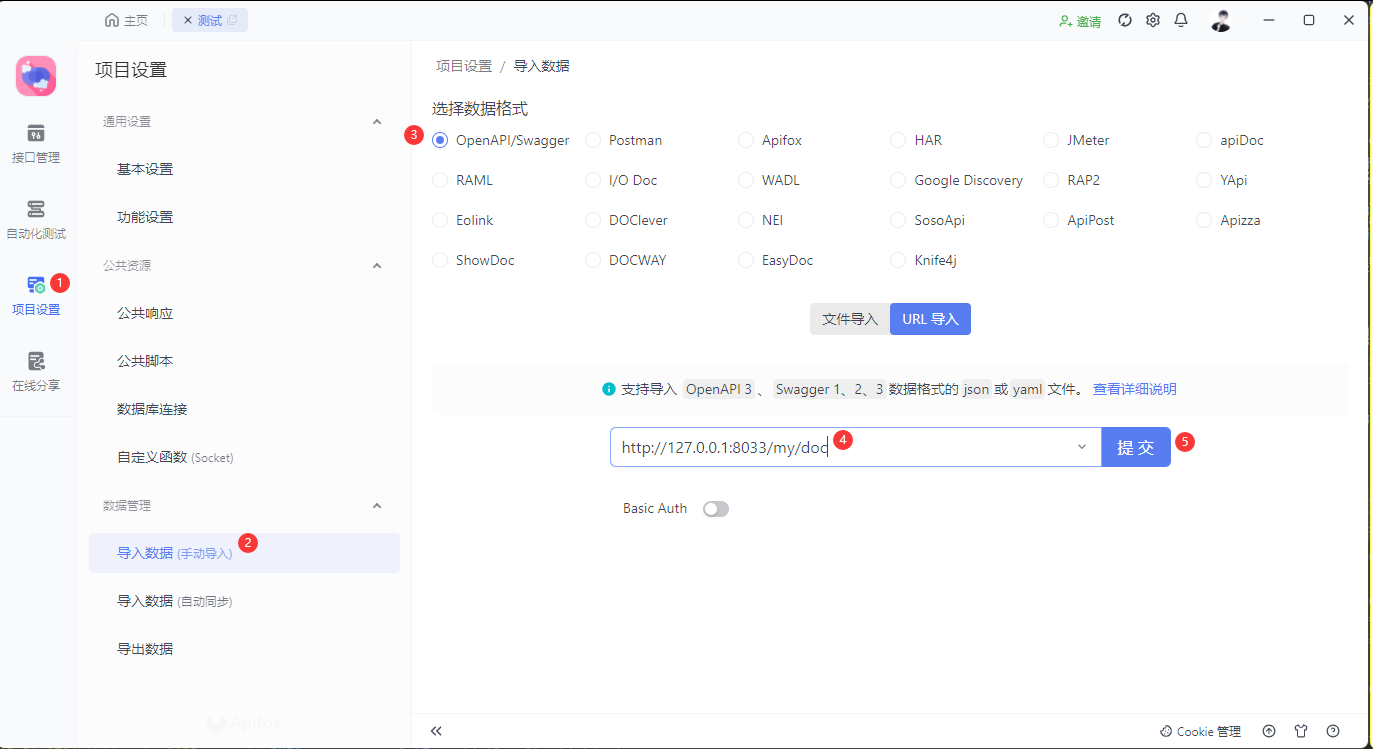Click the sync/refresh icon in title bar

point(1124,19)
